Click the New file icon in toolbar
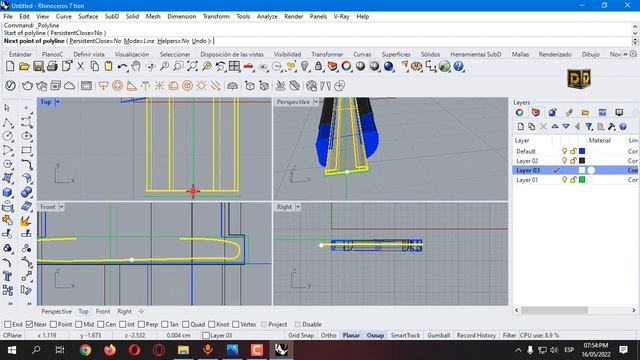Image resolution: width=640 pixels, height=360 pixels. [10, 66]
